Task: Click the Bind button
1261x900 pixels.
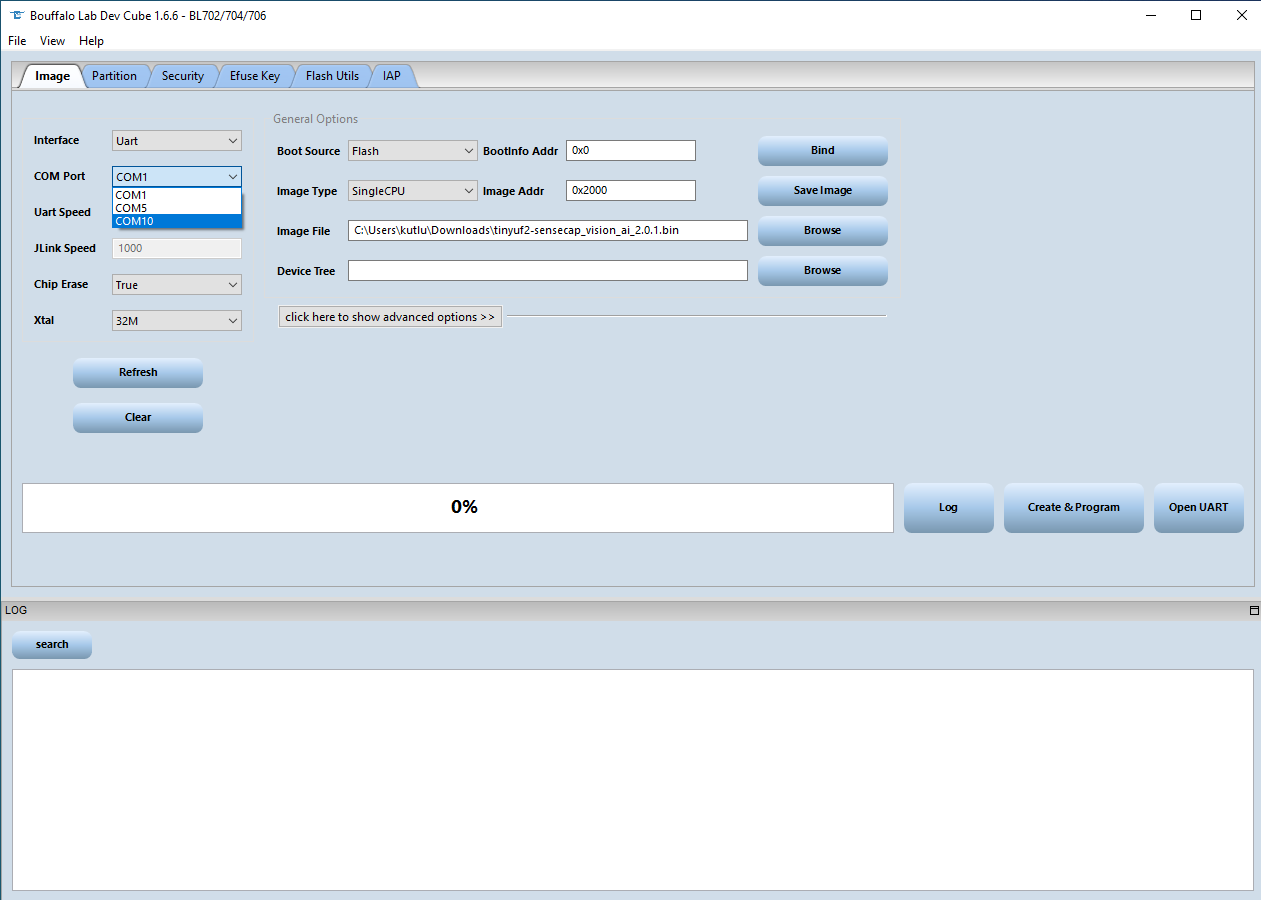Action: pos(822,150)
